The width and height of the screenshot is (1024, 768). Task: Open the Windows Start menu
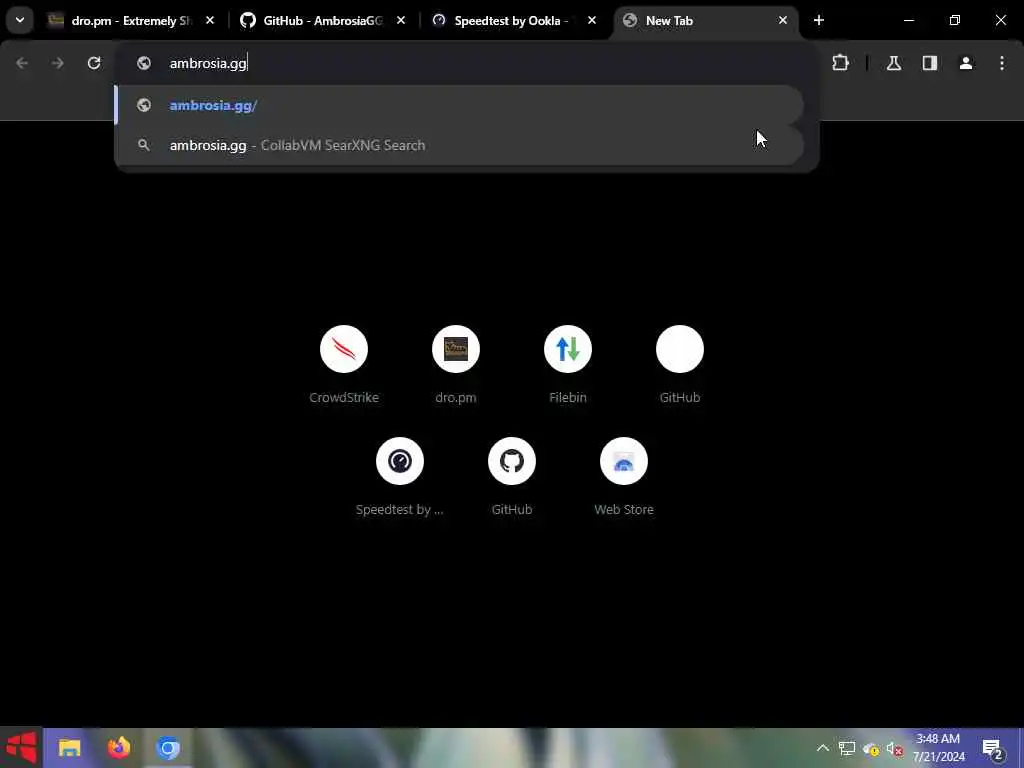pyautogui.click(x=22, y=748)
